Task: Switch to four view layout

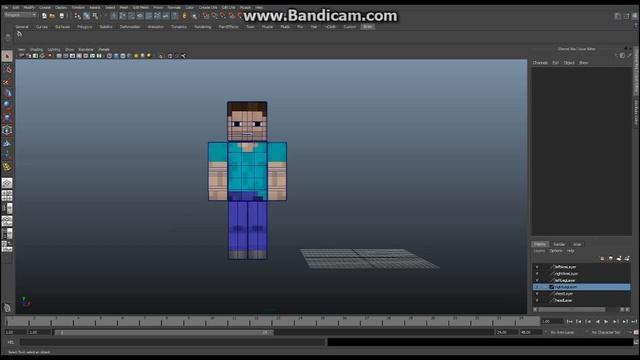Action: (7, 196)
